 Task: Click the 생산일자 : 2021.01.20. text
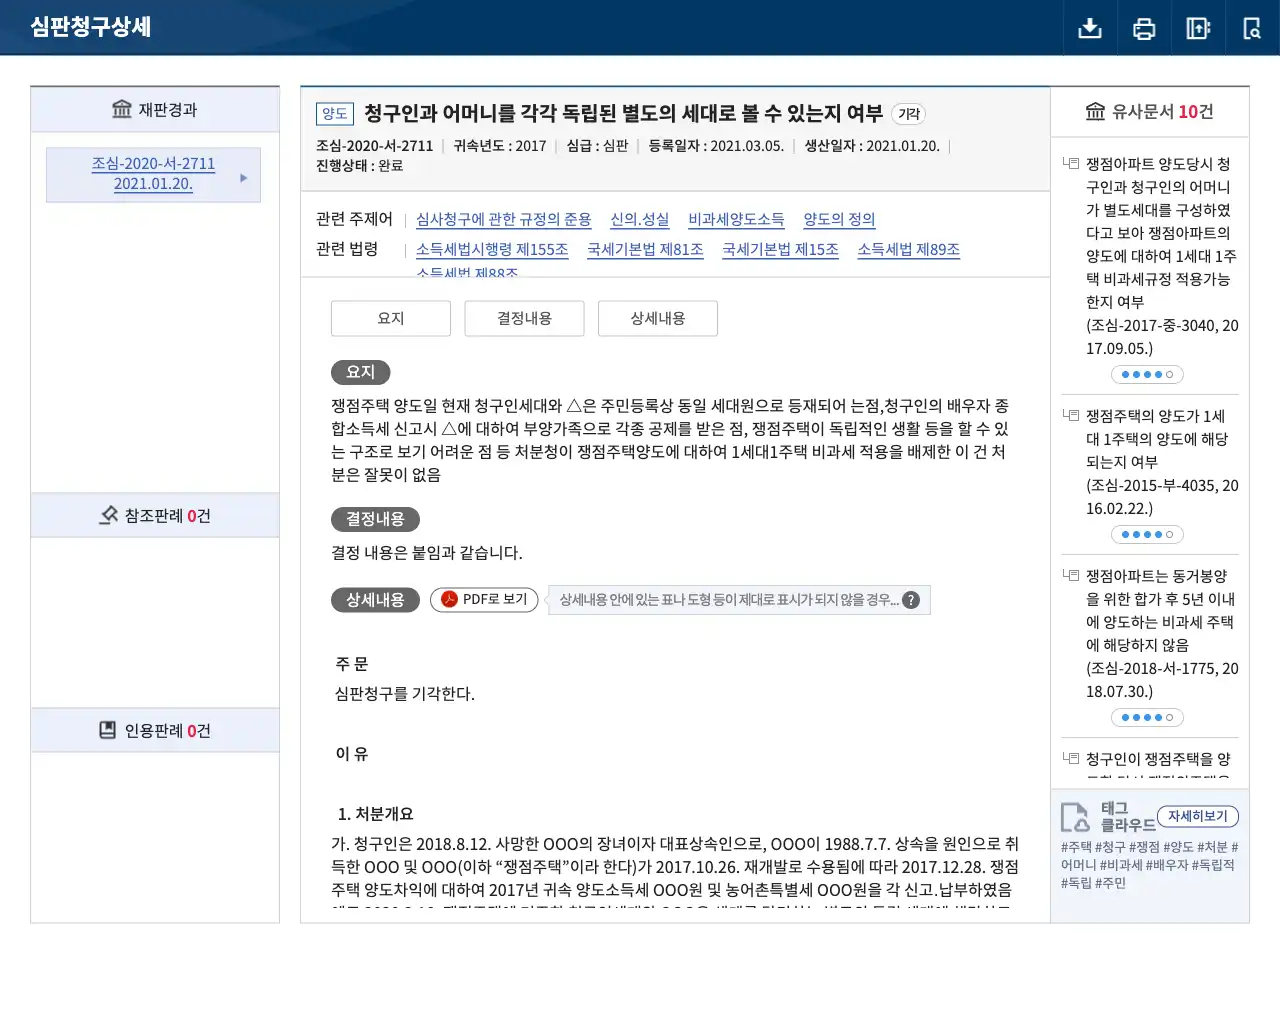[x=872, y=146]
